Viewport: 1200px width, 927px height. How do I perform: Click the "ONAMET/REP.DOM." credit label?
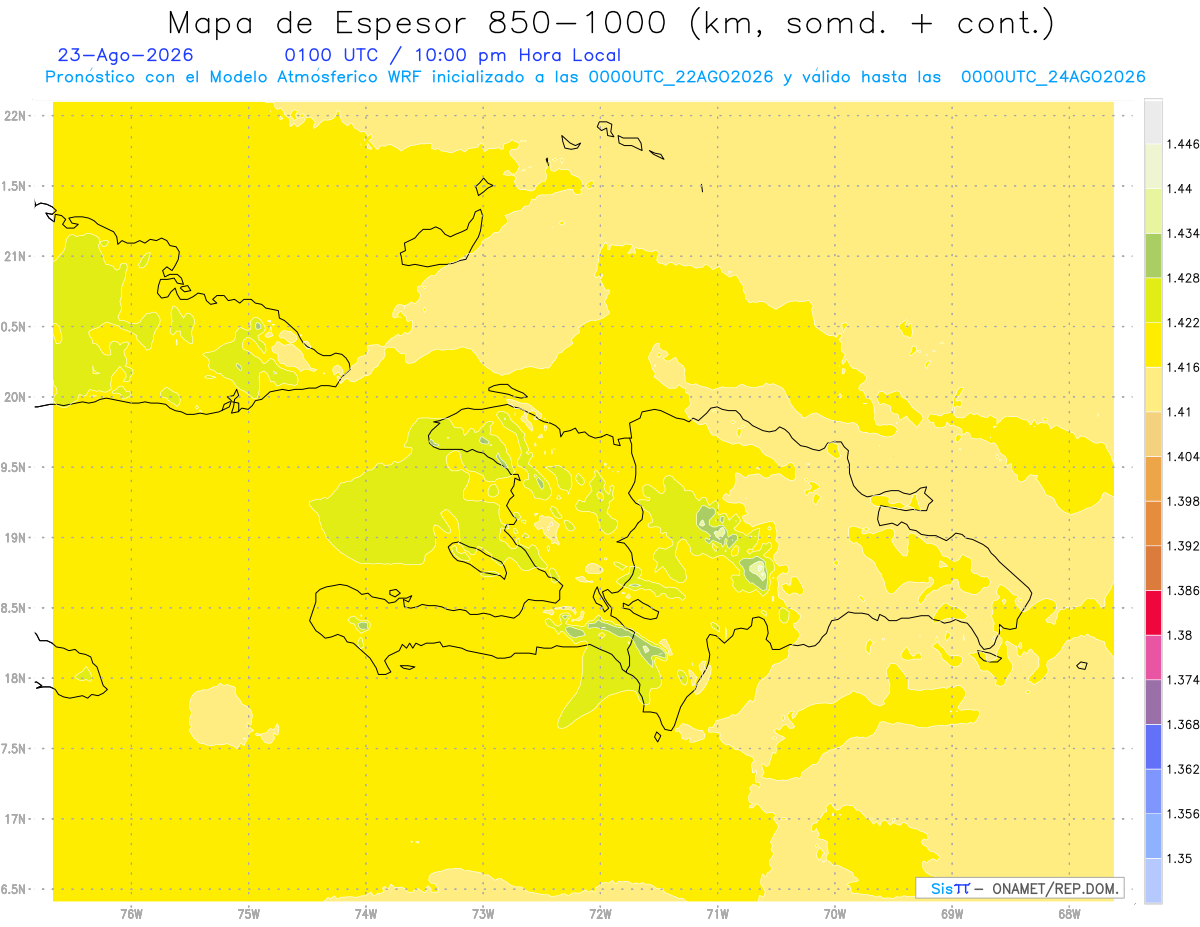click(1055, 888)
